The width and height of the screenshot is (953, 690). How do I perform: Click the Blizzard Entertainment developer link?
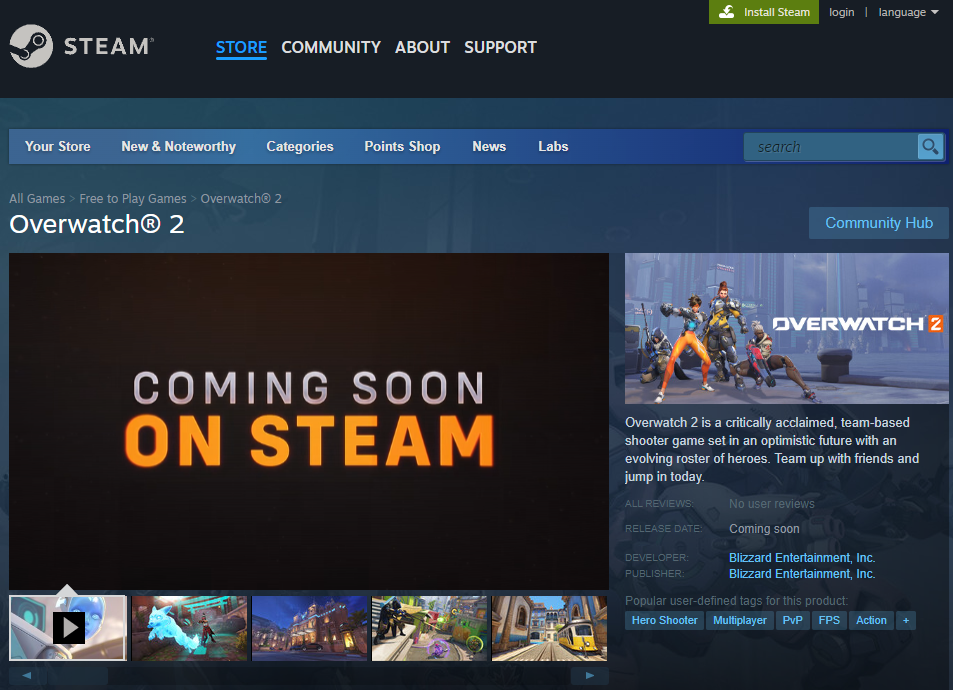click(x=801, y=557)
